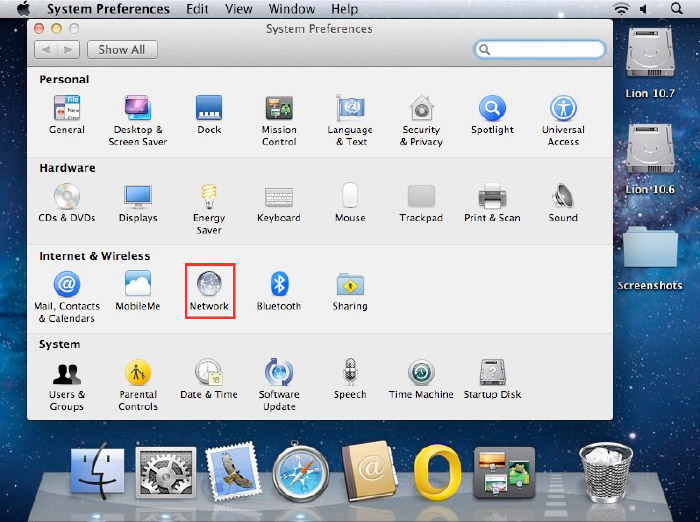
Task: Click the Wi-Fi status menu bar icon
Action: click(621, 9)
